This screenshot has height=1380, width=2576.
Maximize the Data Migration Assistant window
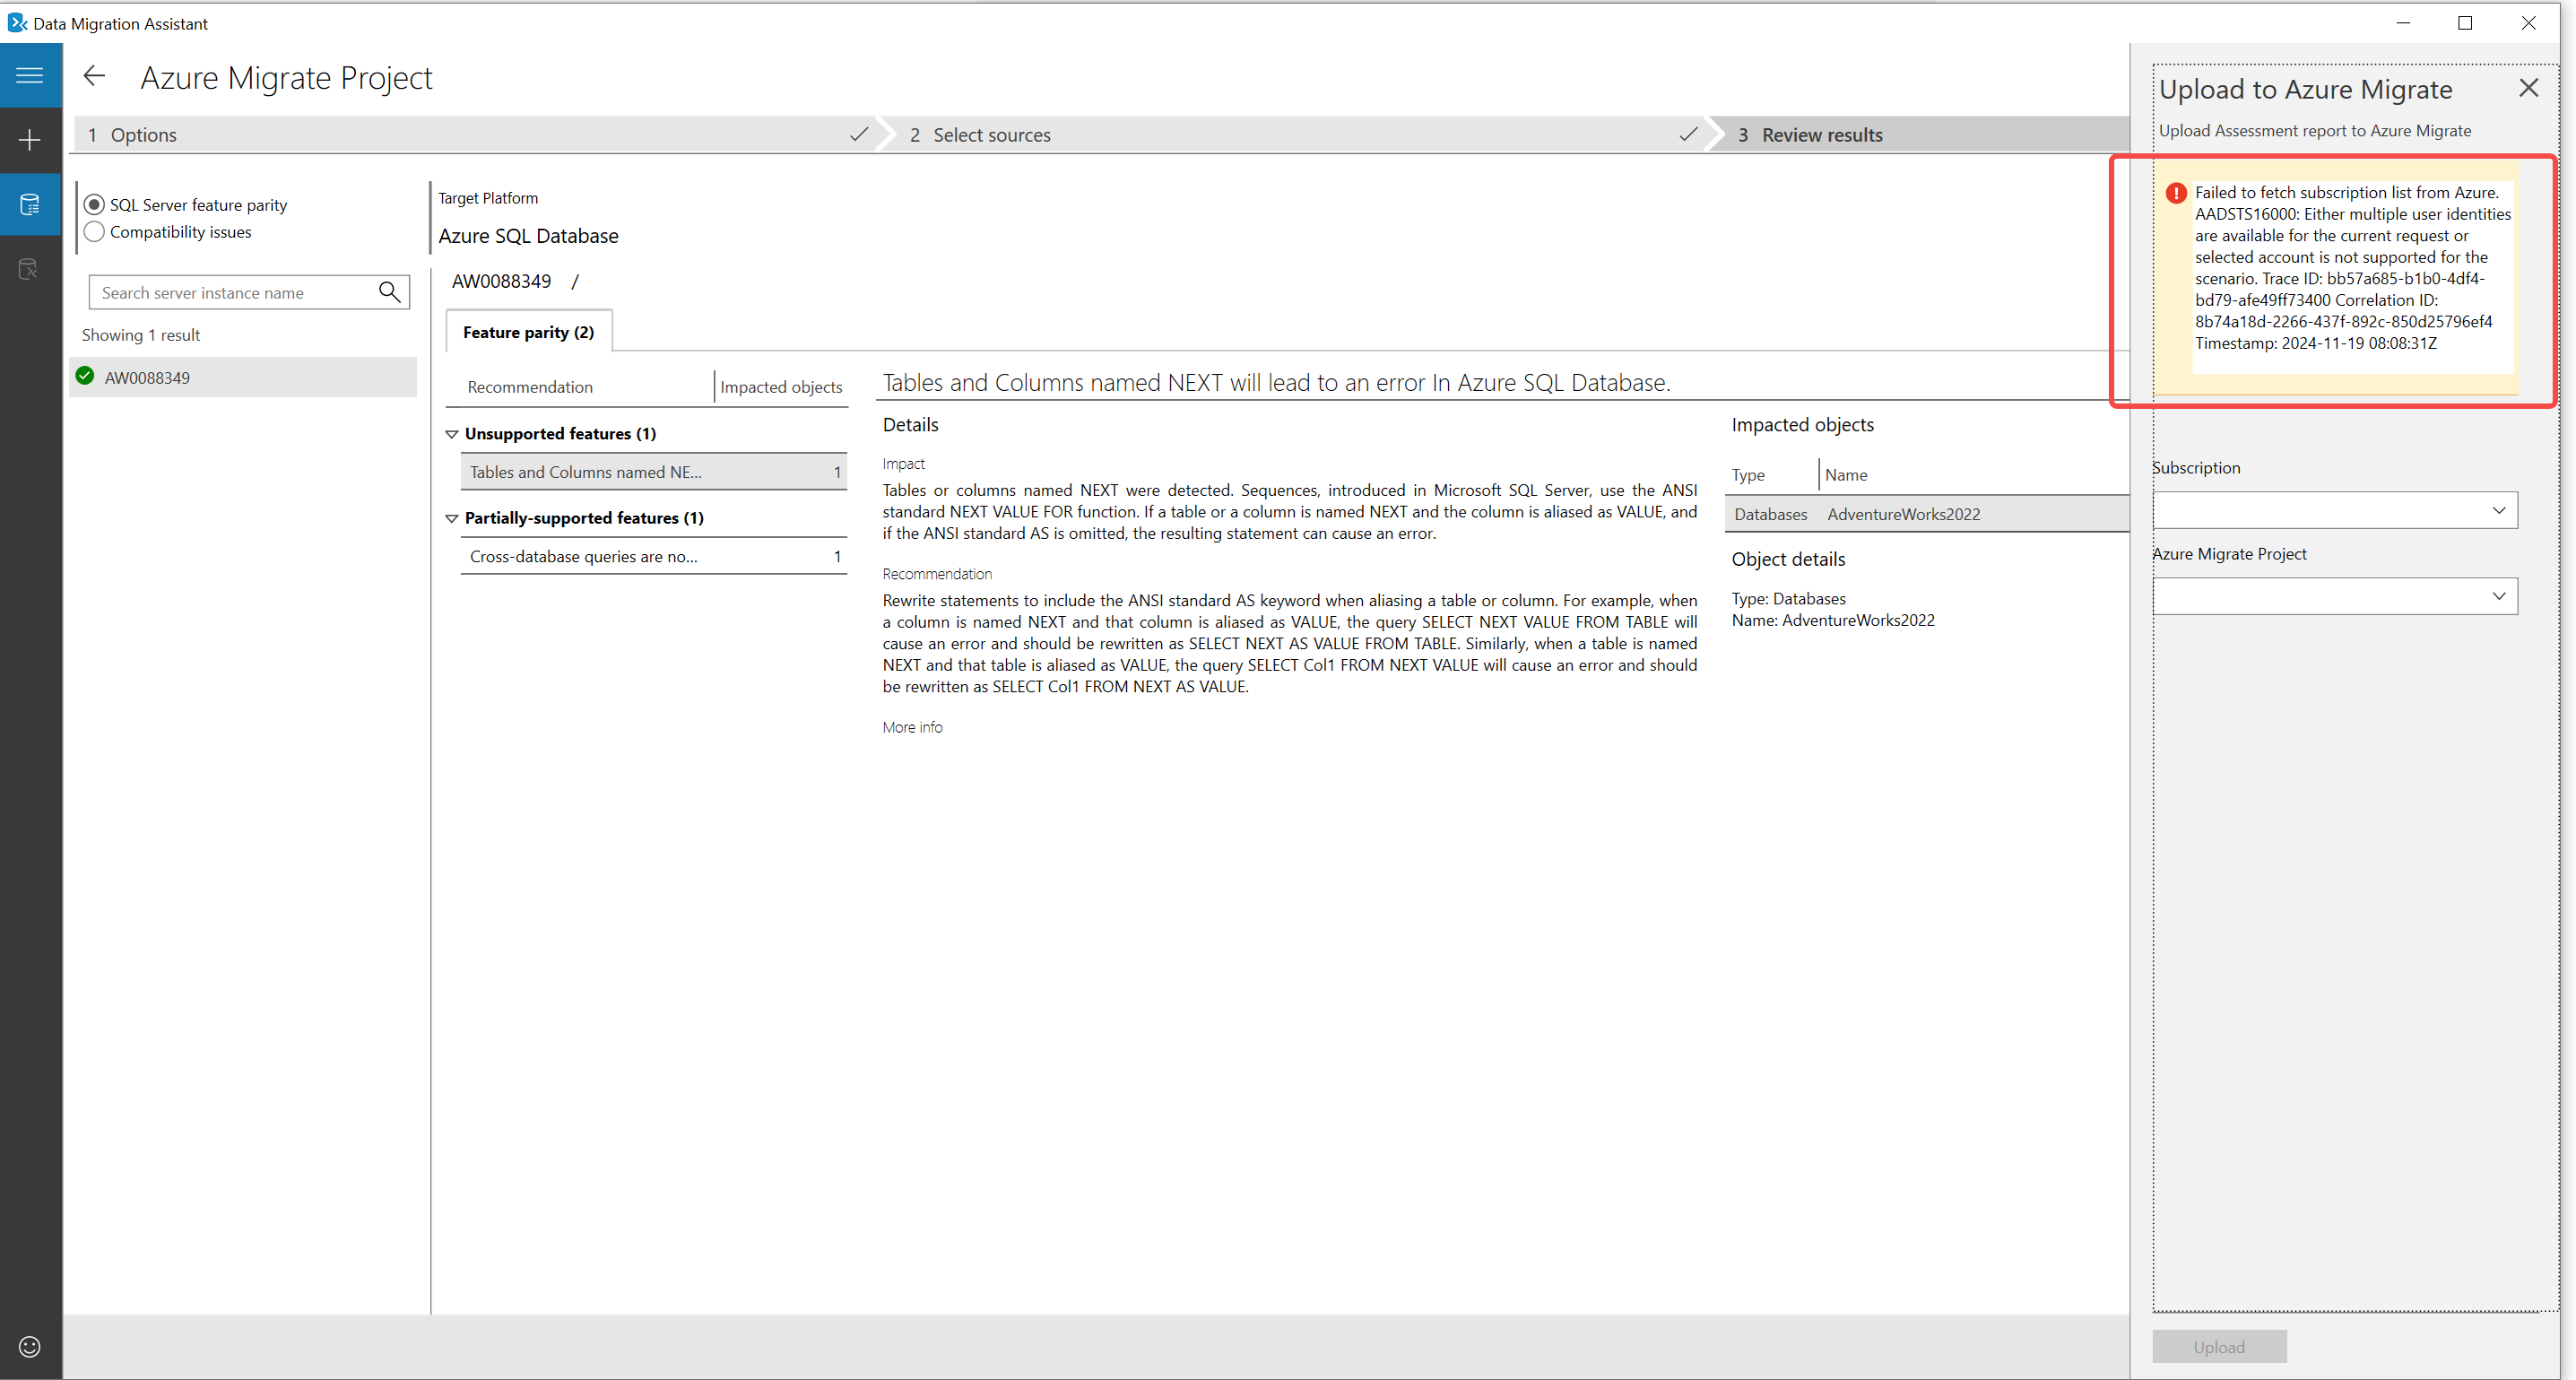2465,22
